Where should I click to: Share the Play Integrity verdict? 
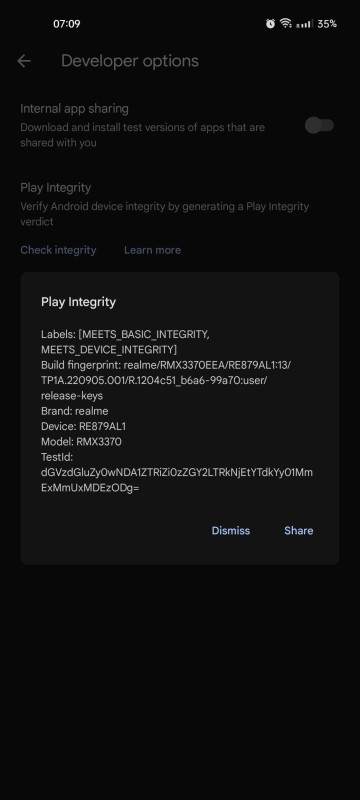point(299,531)
